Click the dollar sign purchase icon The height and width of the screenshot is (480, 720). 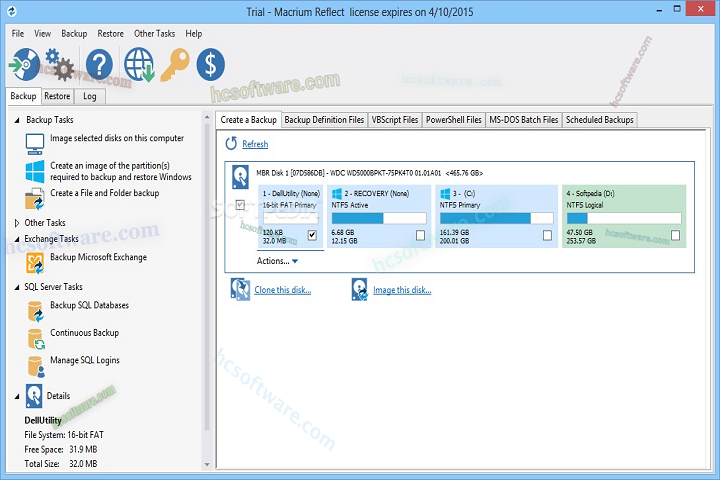(210, 65)
